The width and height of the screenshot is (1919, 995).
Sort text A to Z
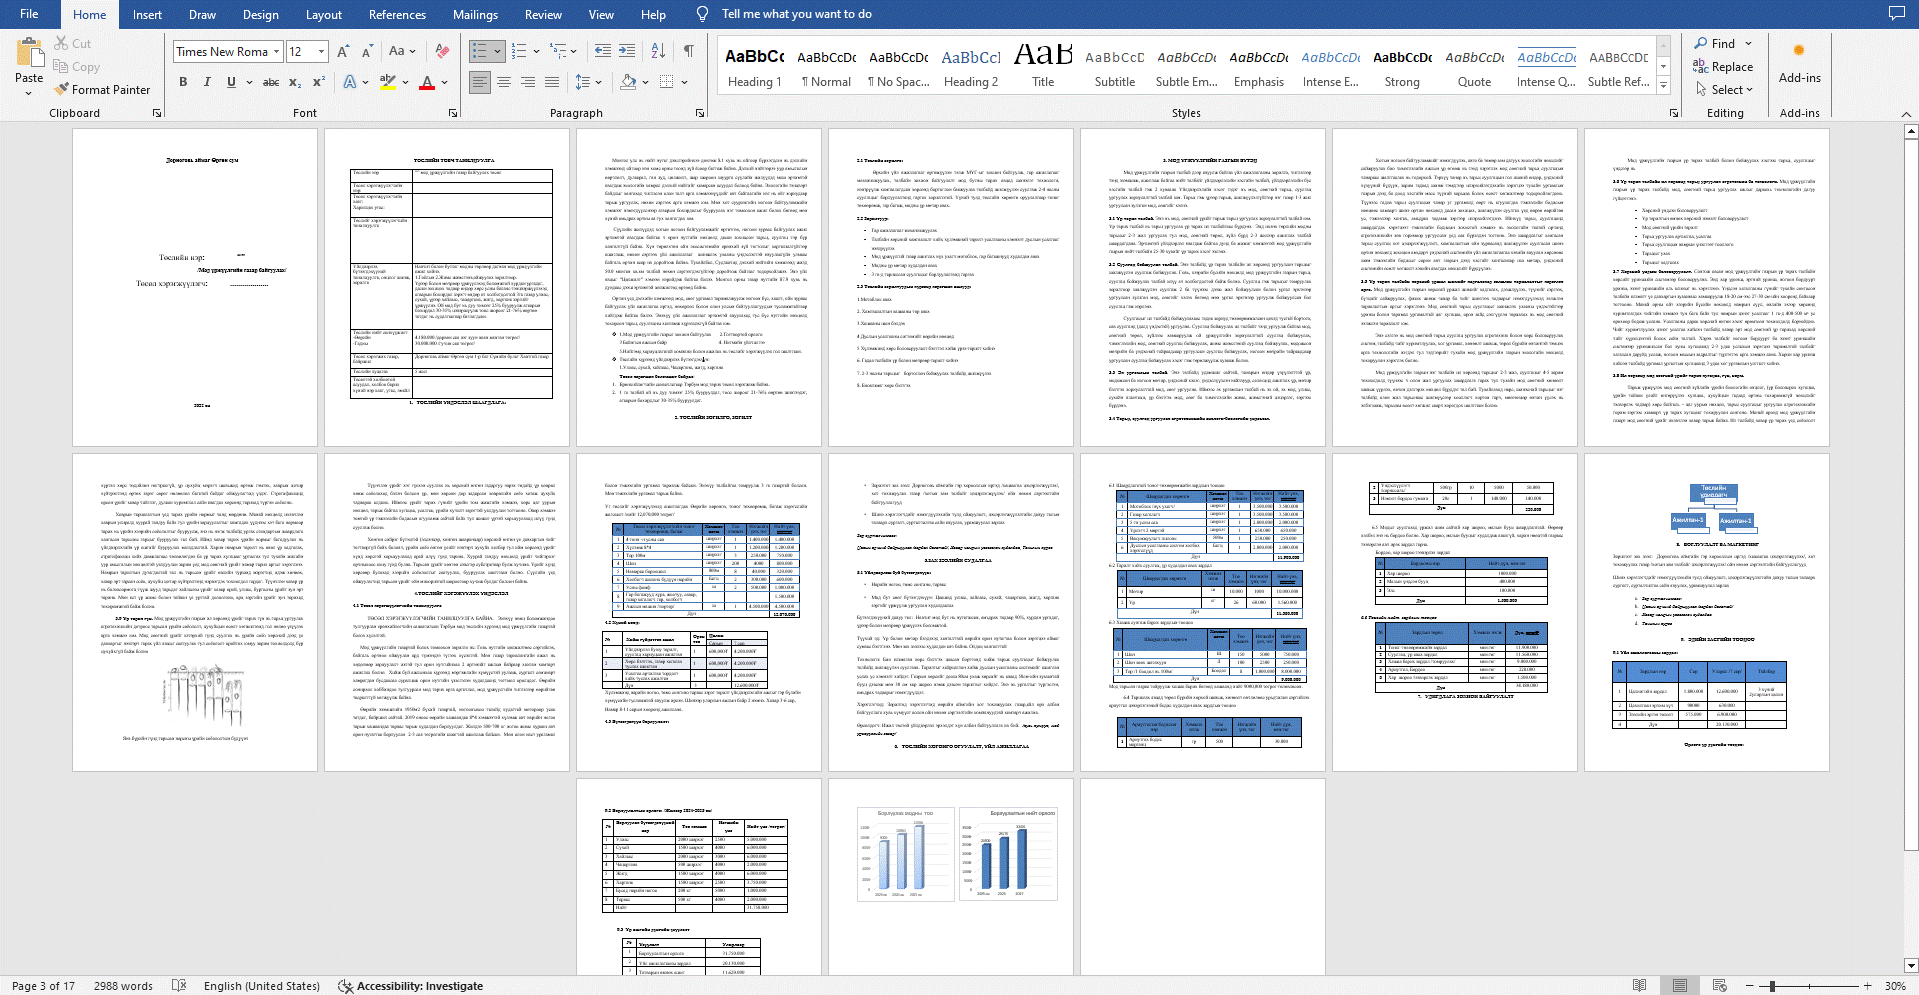click(658, 51)
